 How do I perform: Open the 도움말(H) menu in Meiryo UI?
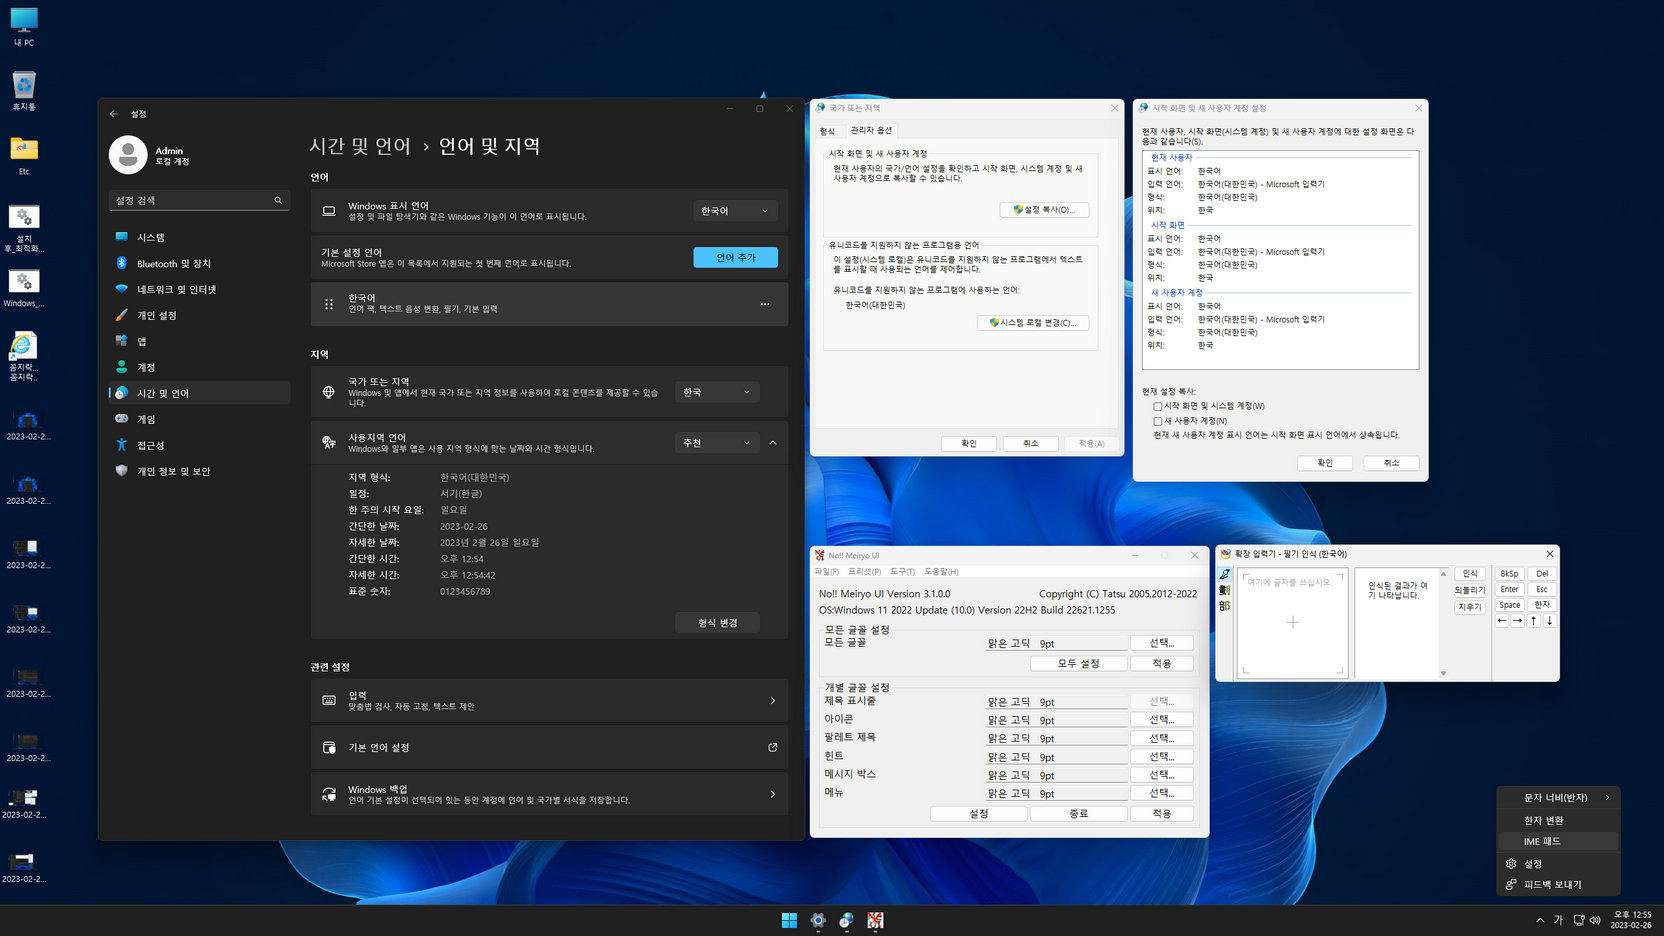click(941, 572)
